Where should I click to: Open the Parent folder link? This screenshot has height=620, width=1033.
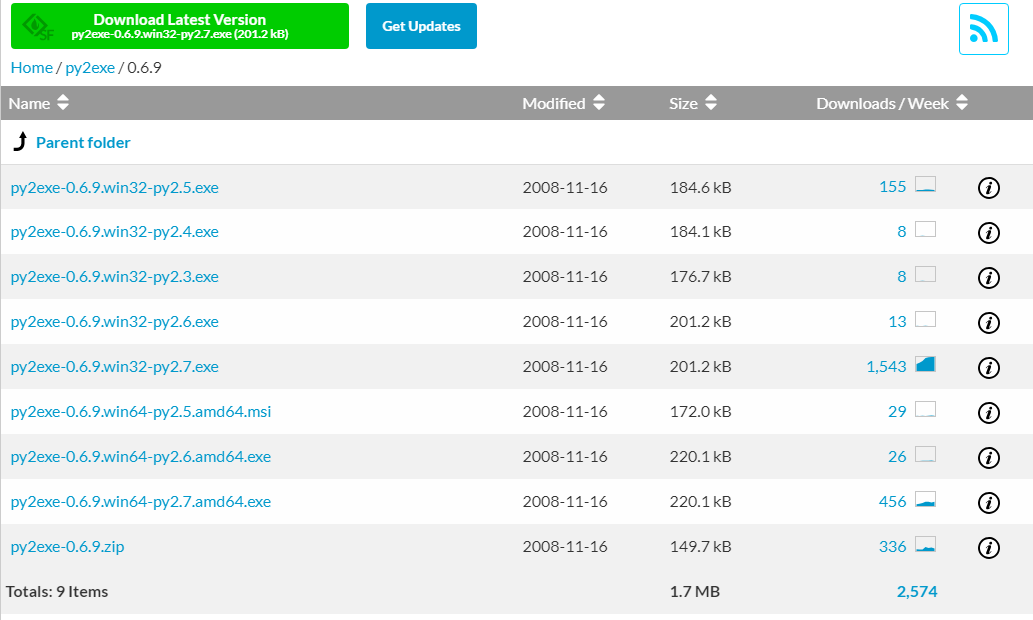point(83,142)
